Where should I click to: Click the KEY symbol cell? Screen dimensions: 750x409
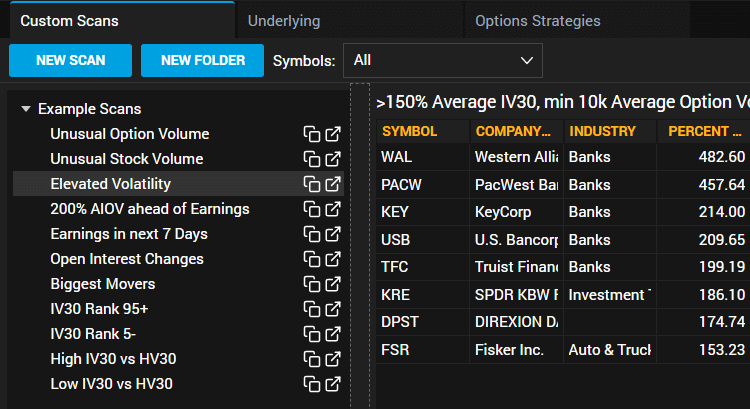422,212
